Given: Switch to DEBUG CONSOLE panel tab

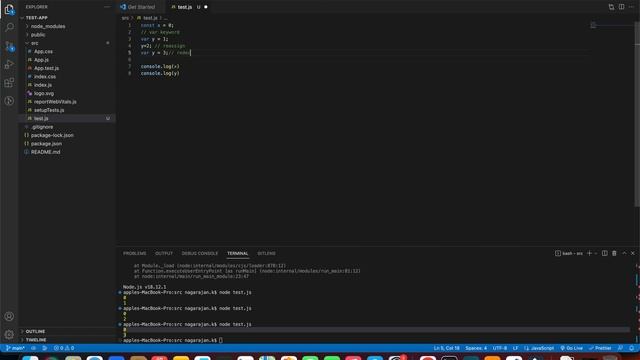Looking at the screenshot, I should (200, 253).
